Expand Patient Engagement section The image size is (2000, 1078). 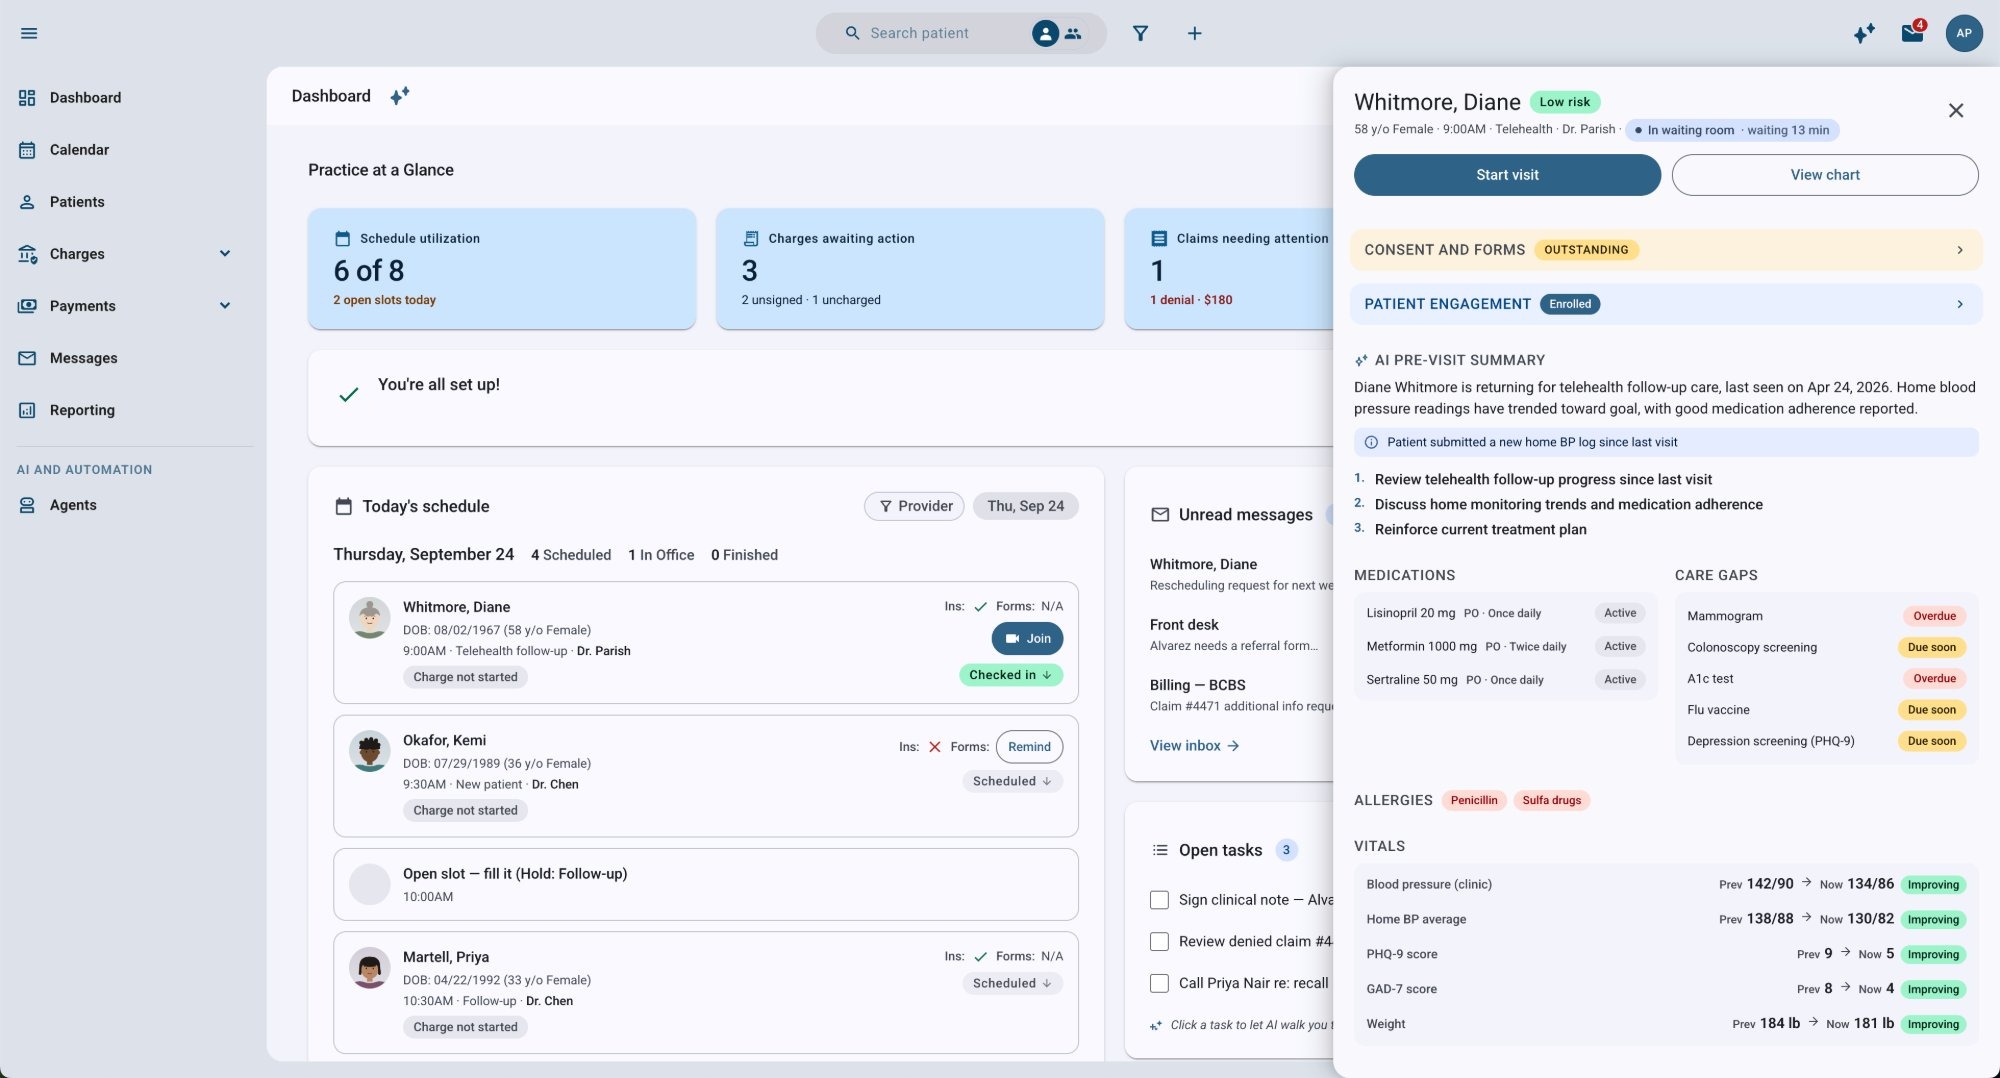[1665, 304]
